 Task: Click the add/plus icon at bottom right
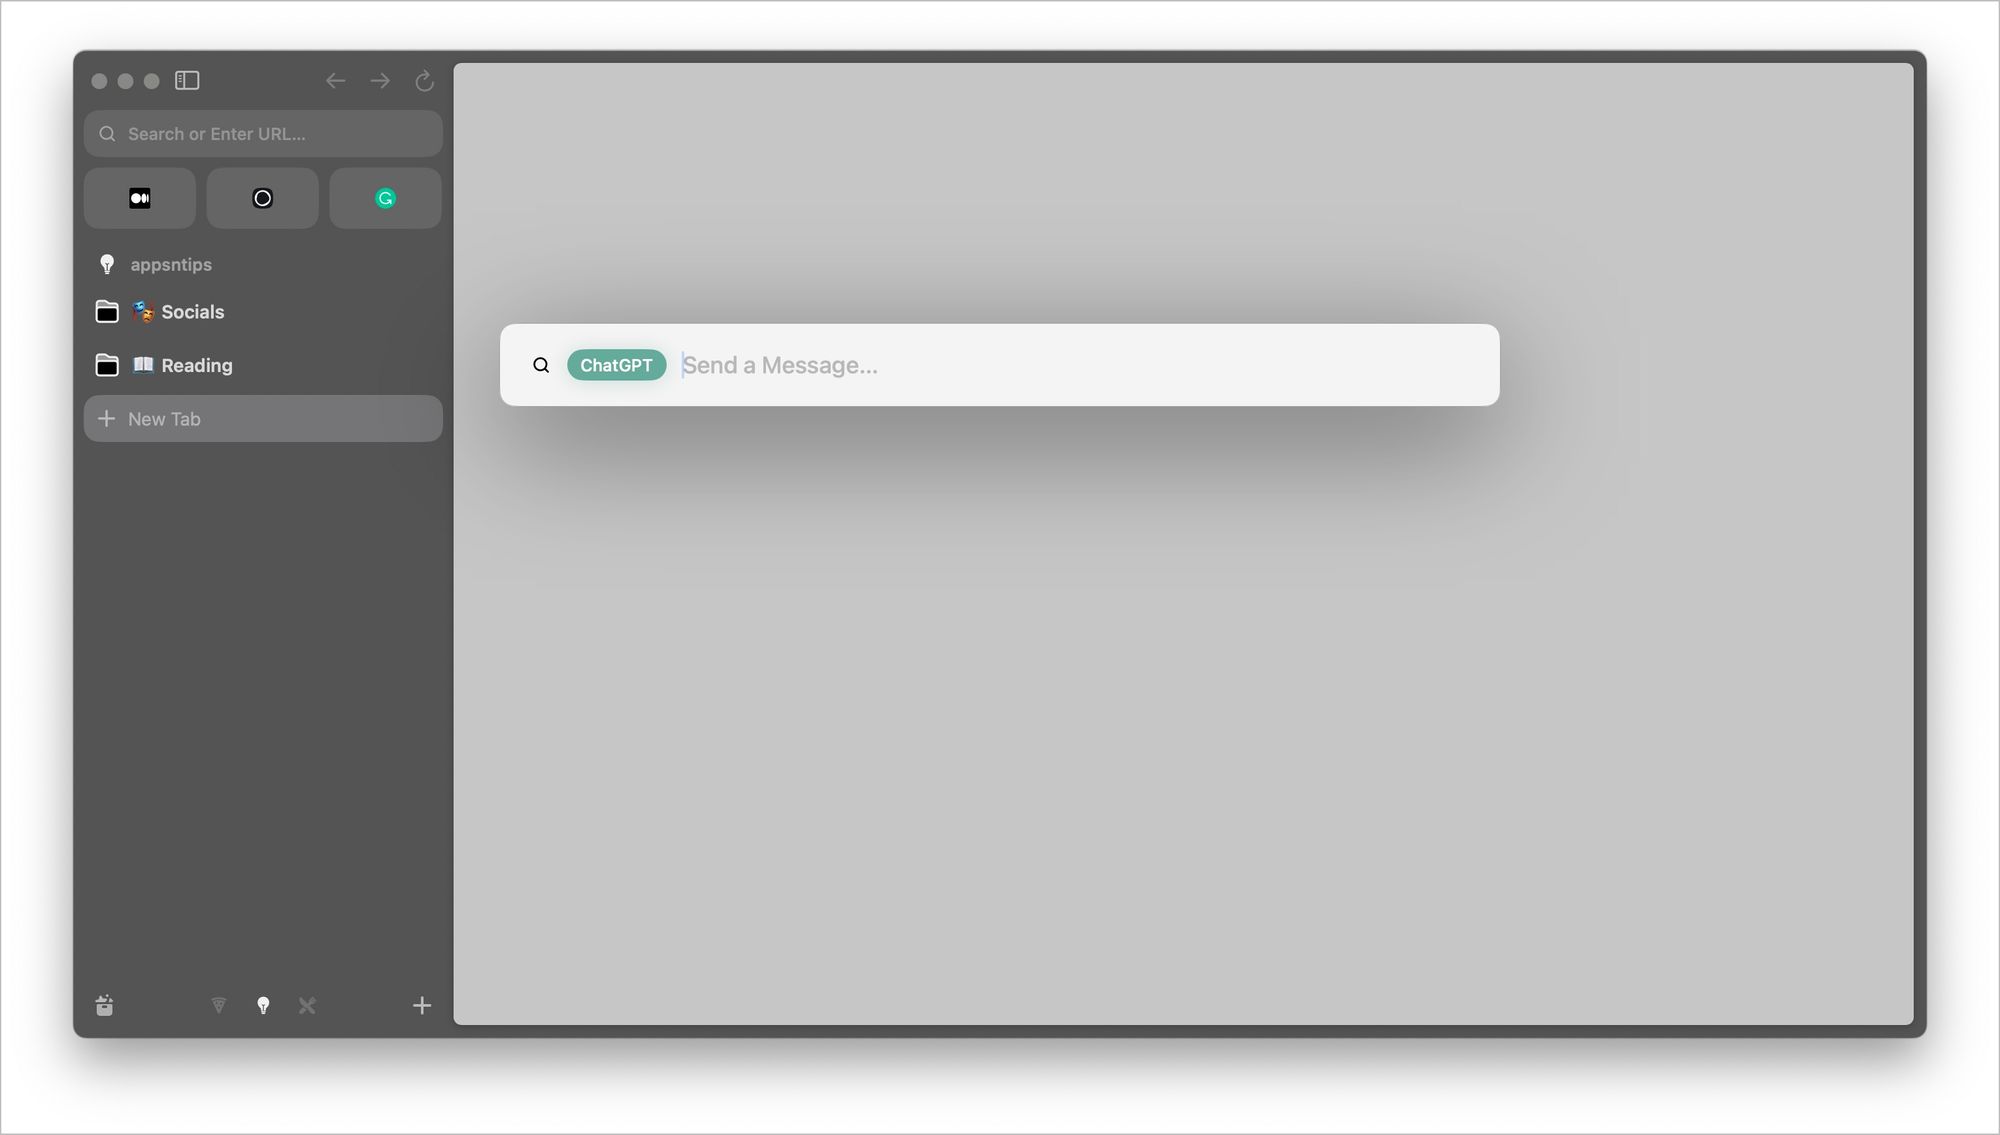tap(422, 1004)
